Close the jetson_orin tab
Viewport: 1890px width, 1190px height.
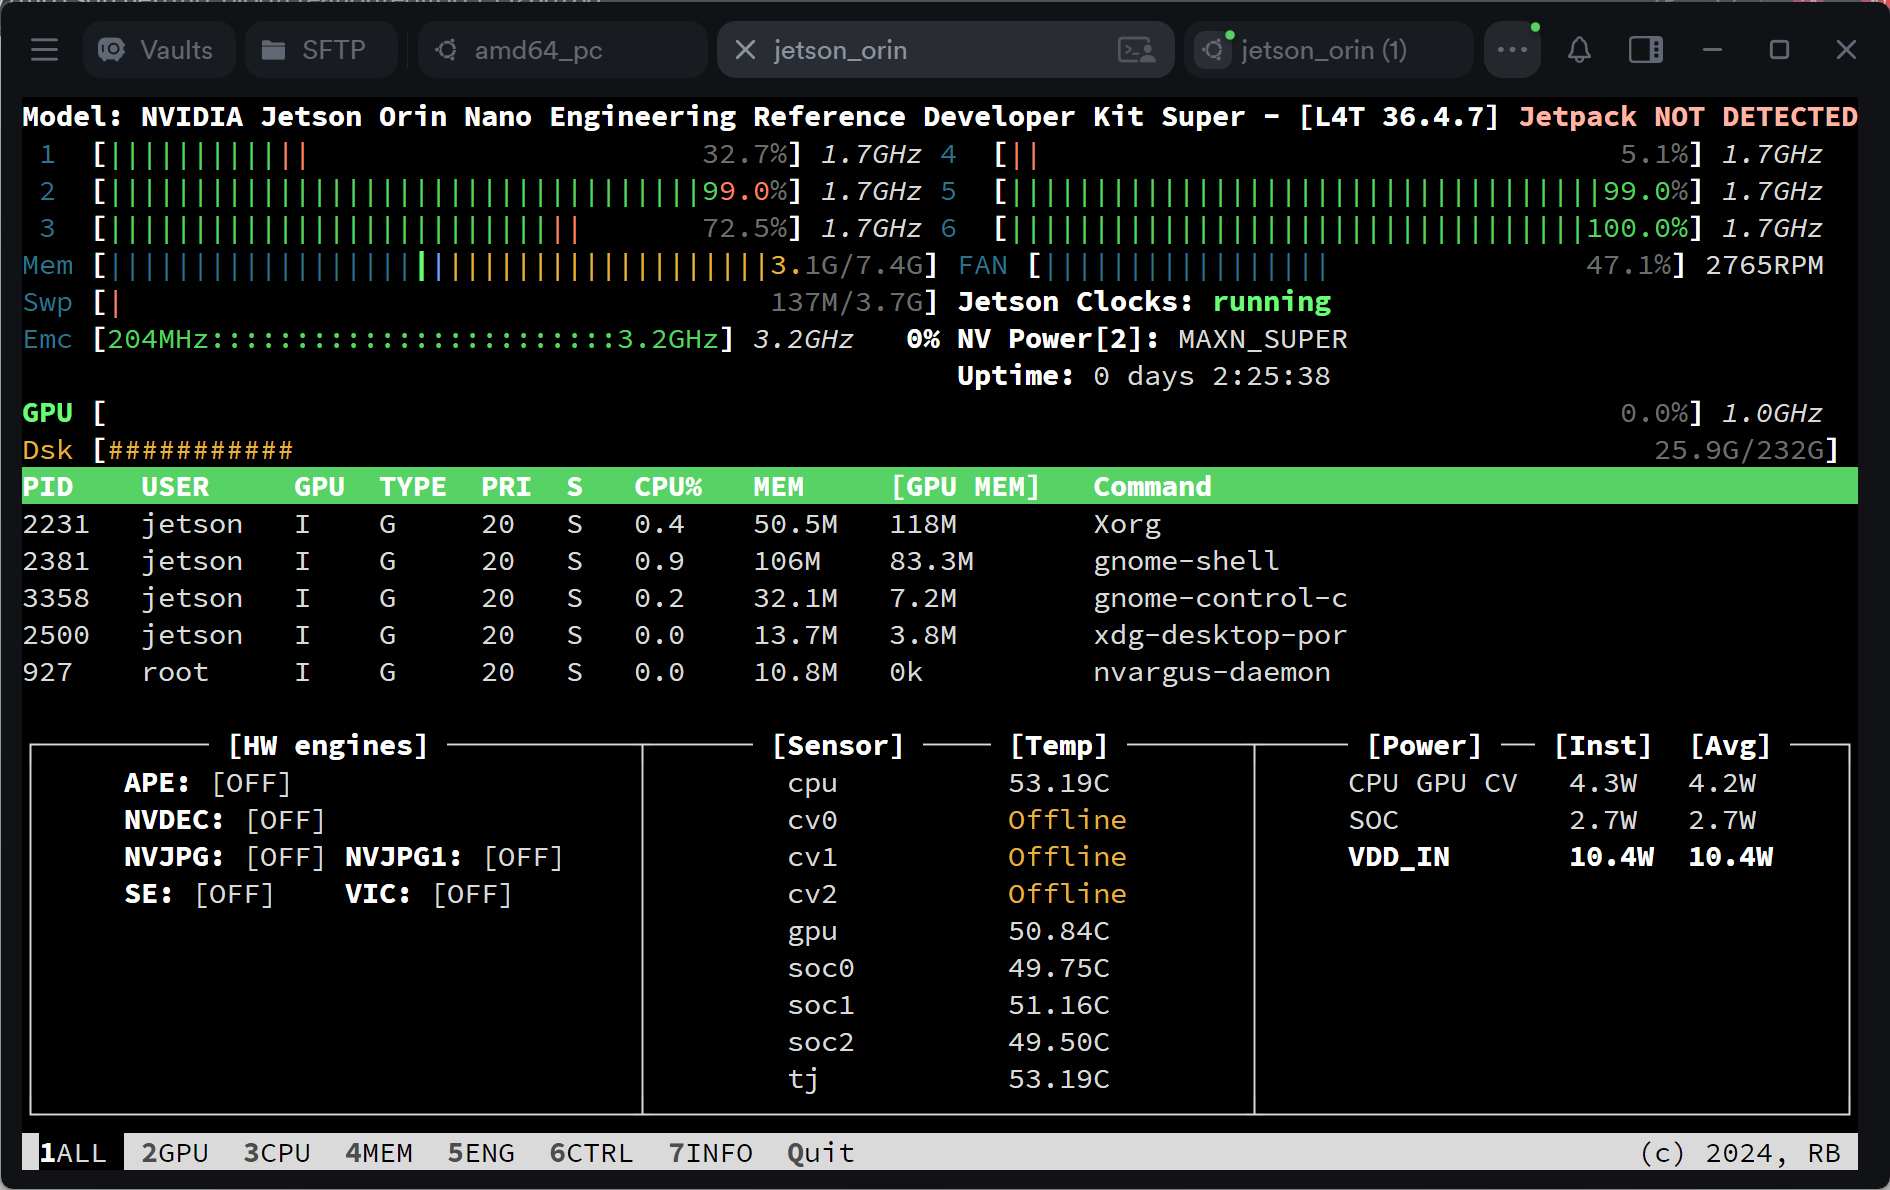tap(745, 50)
